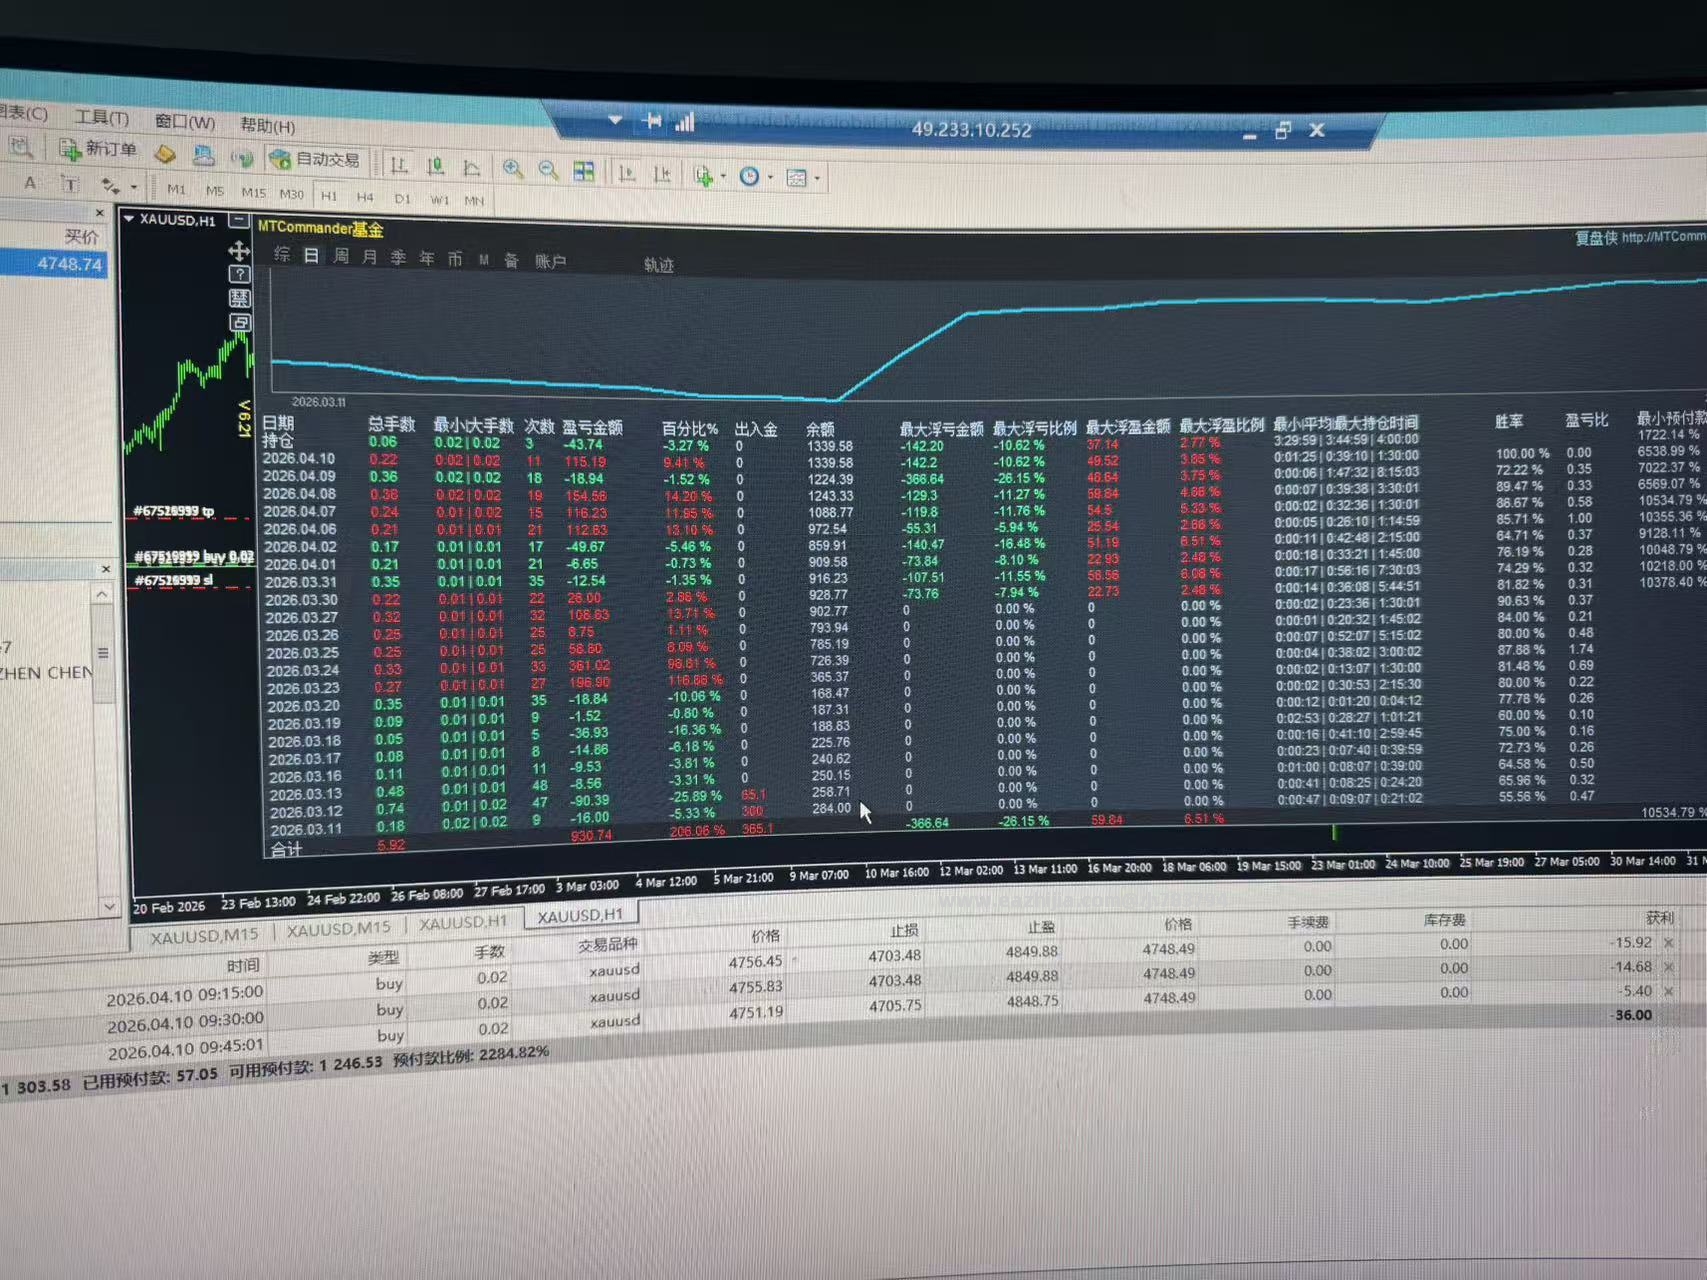
Task: Open the arrows tool dropdown arrow
Action: 134,187
